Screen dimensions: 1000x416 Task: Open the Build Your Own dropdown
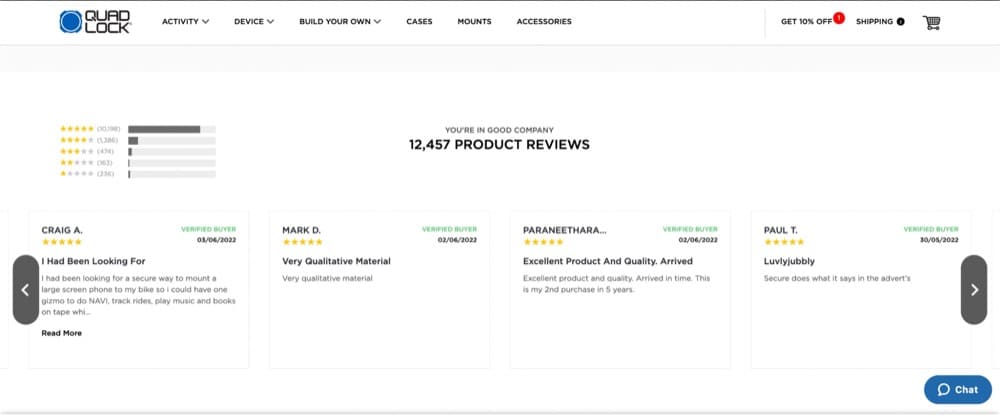tap(340, 21)
